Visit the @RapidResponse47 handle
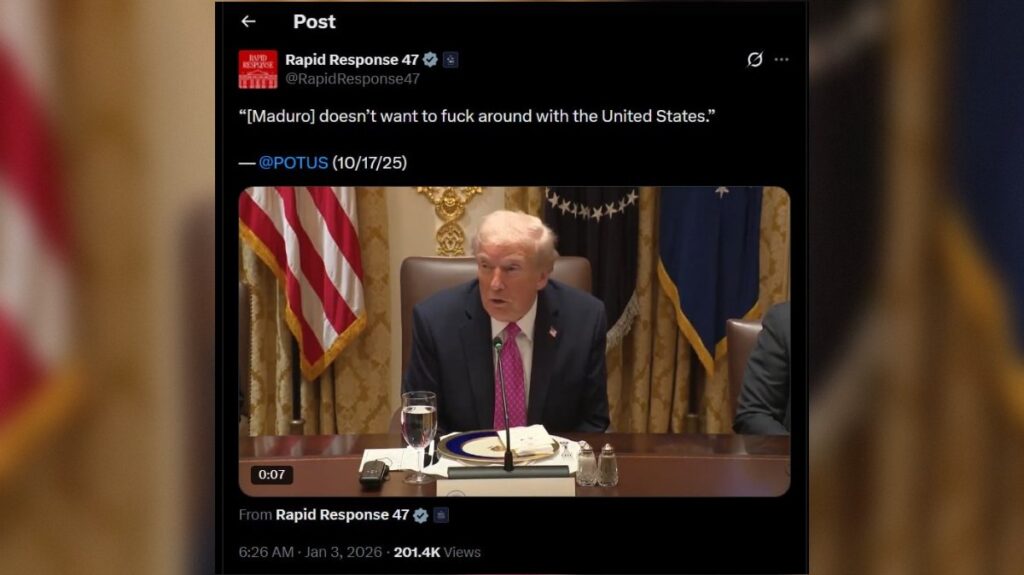The image size is (1024, 575). [x=352, y=79]
